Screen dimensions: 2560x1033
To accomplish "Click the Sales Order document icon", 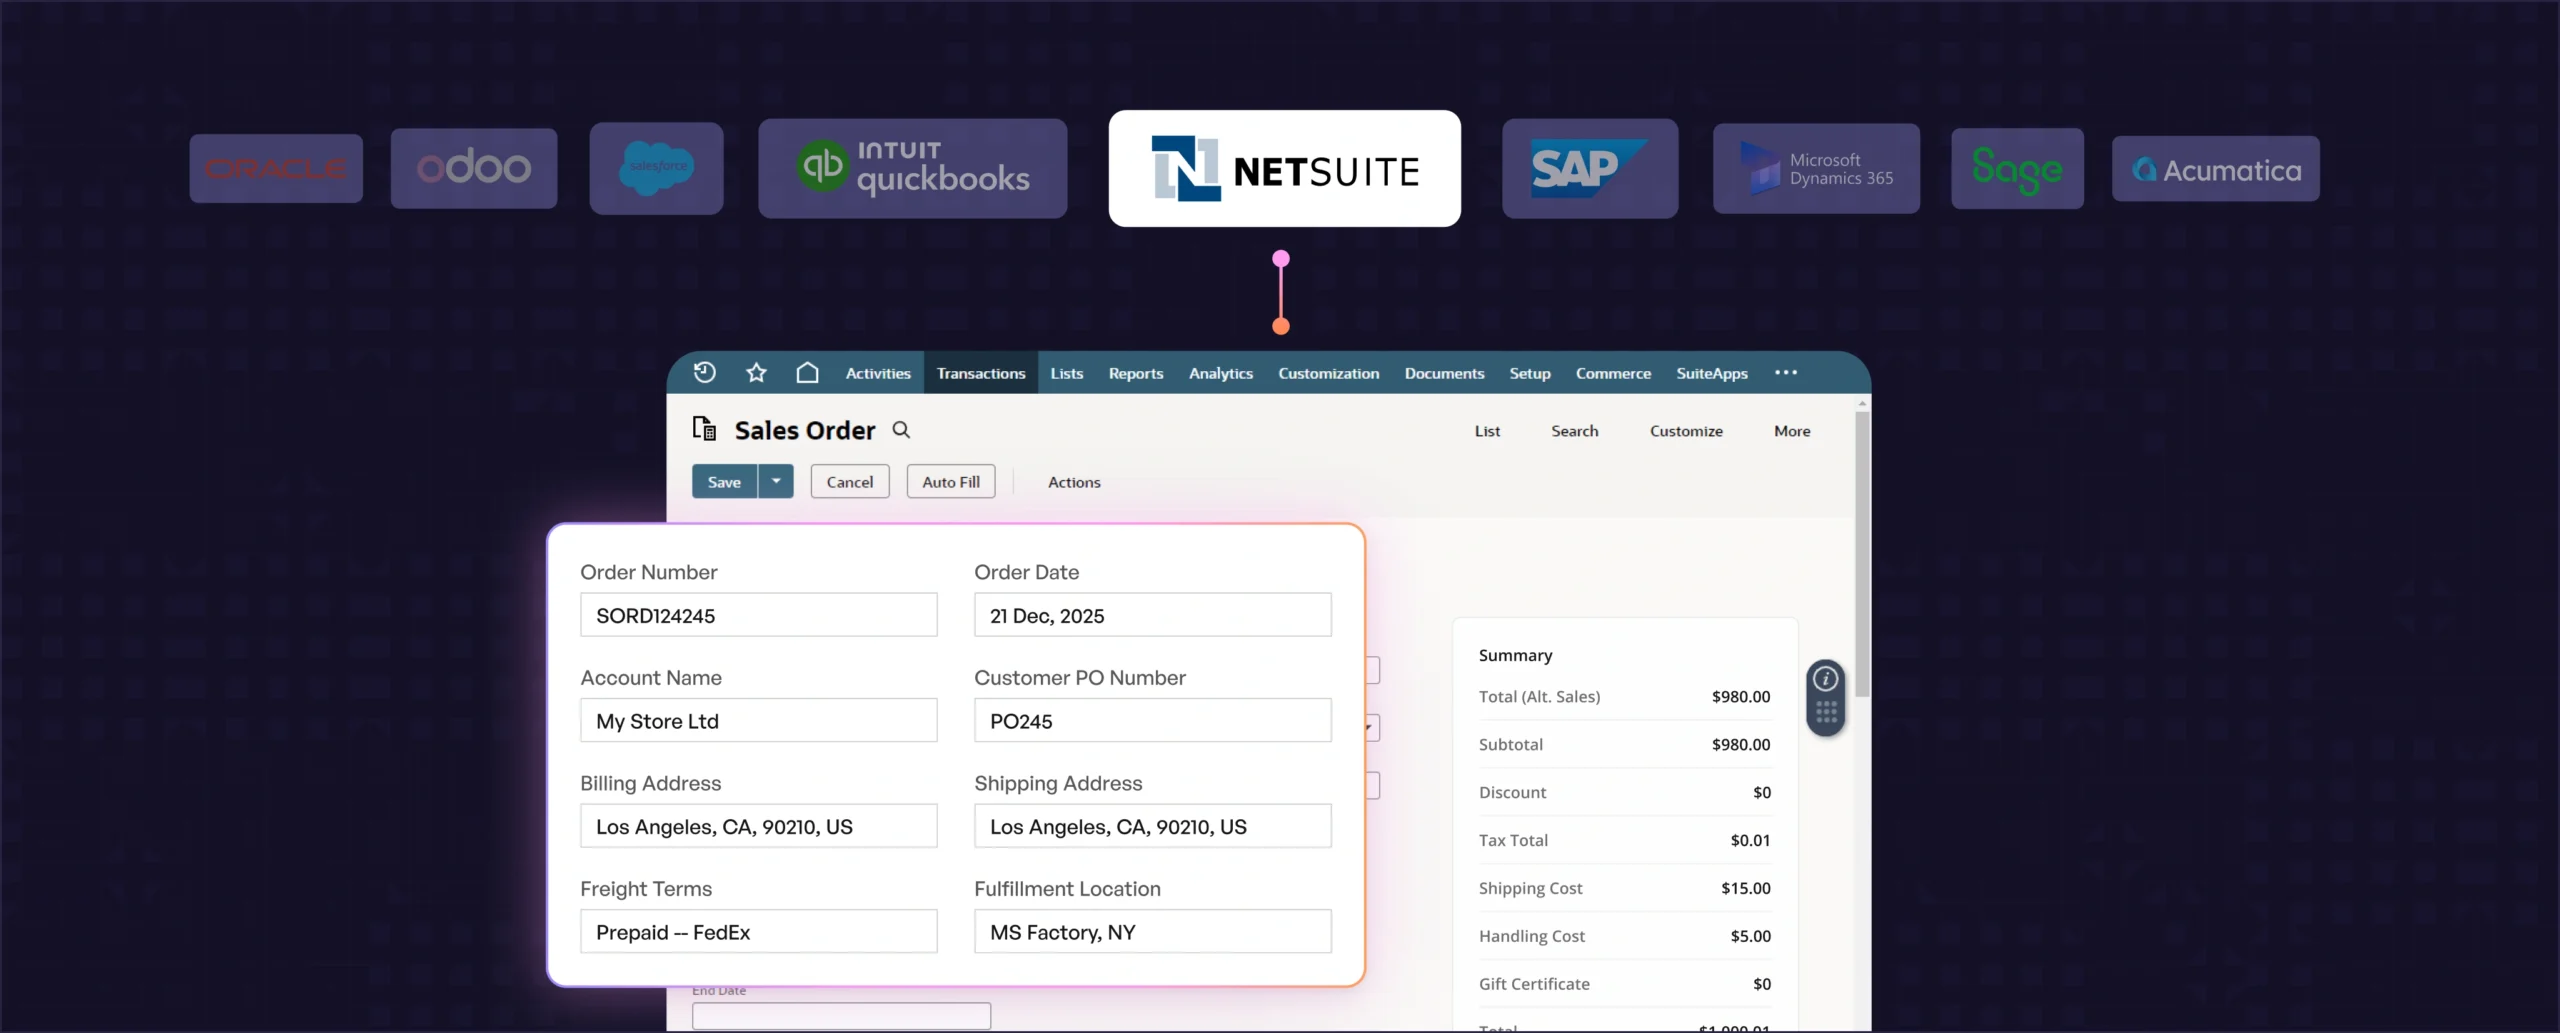I will 705,429.
